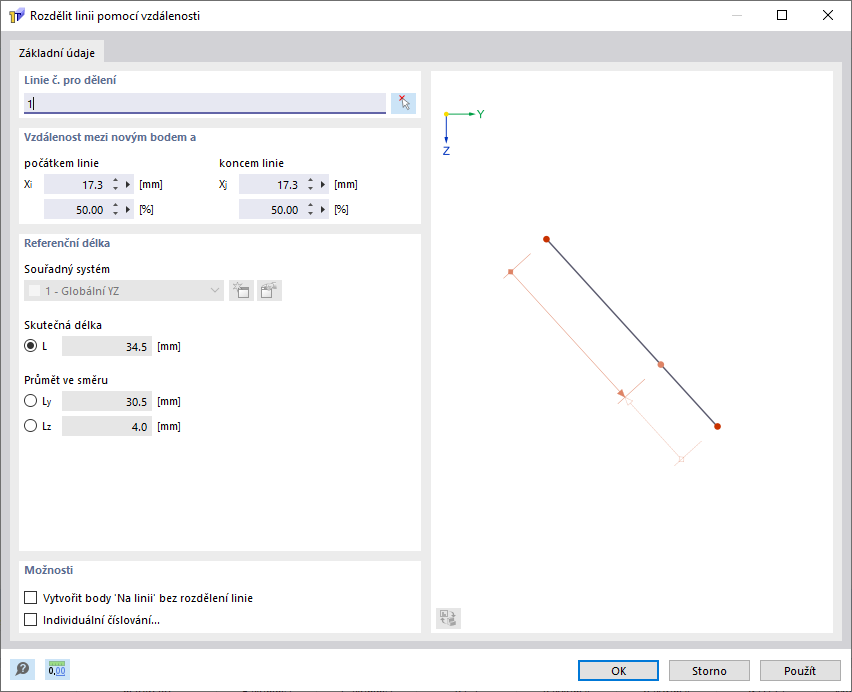Click the new coordinate system icon

(x=241, y=291)
